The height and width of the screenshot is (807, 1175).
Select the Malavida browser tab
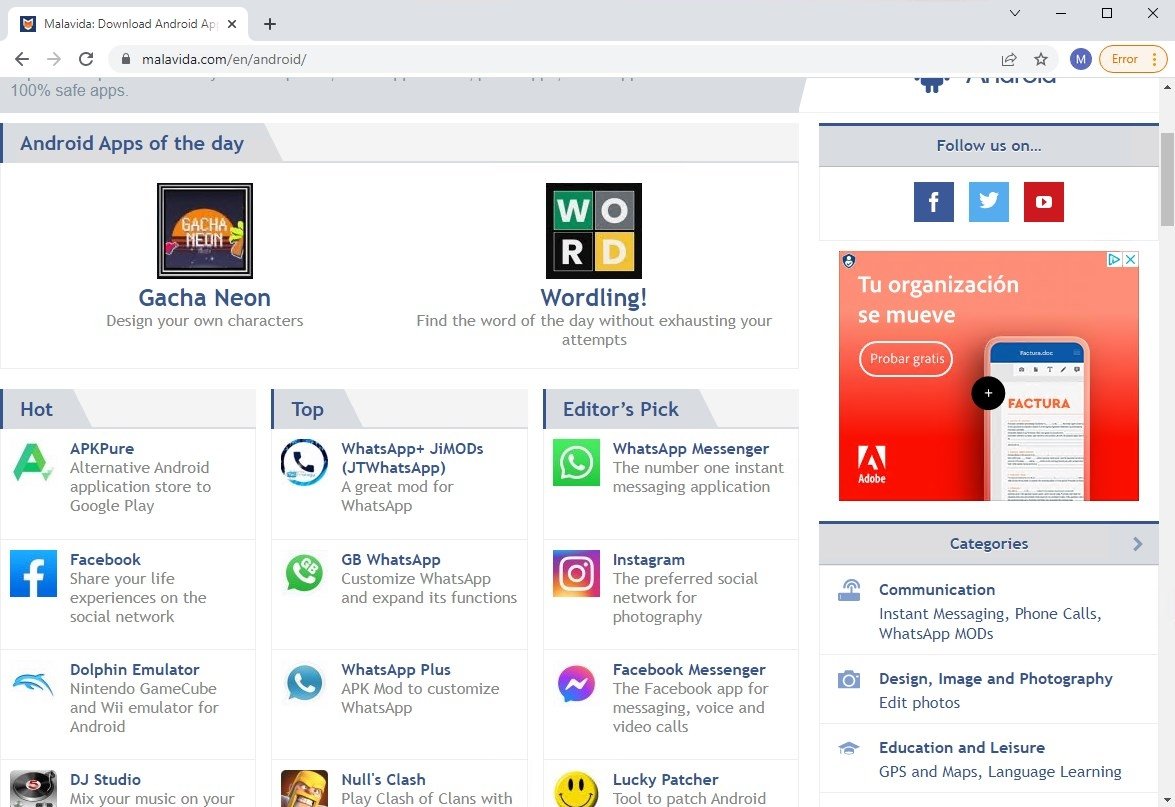click(129, 24)
